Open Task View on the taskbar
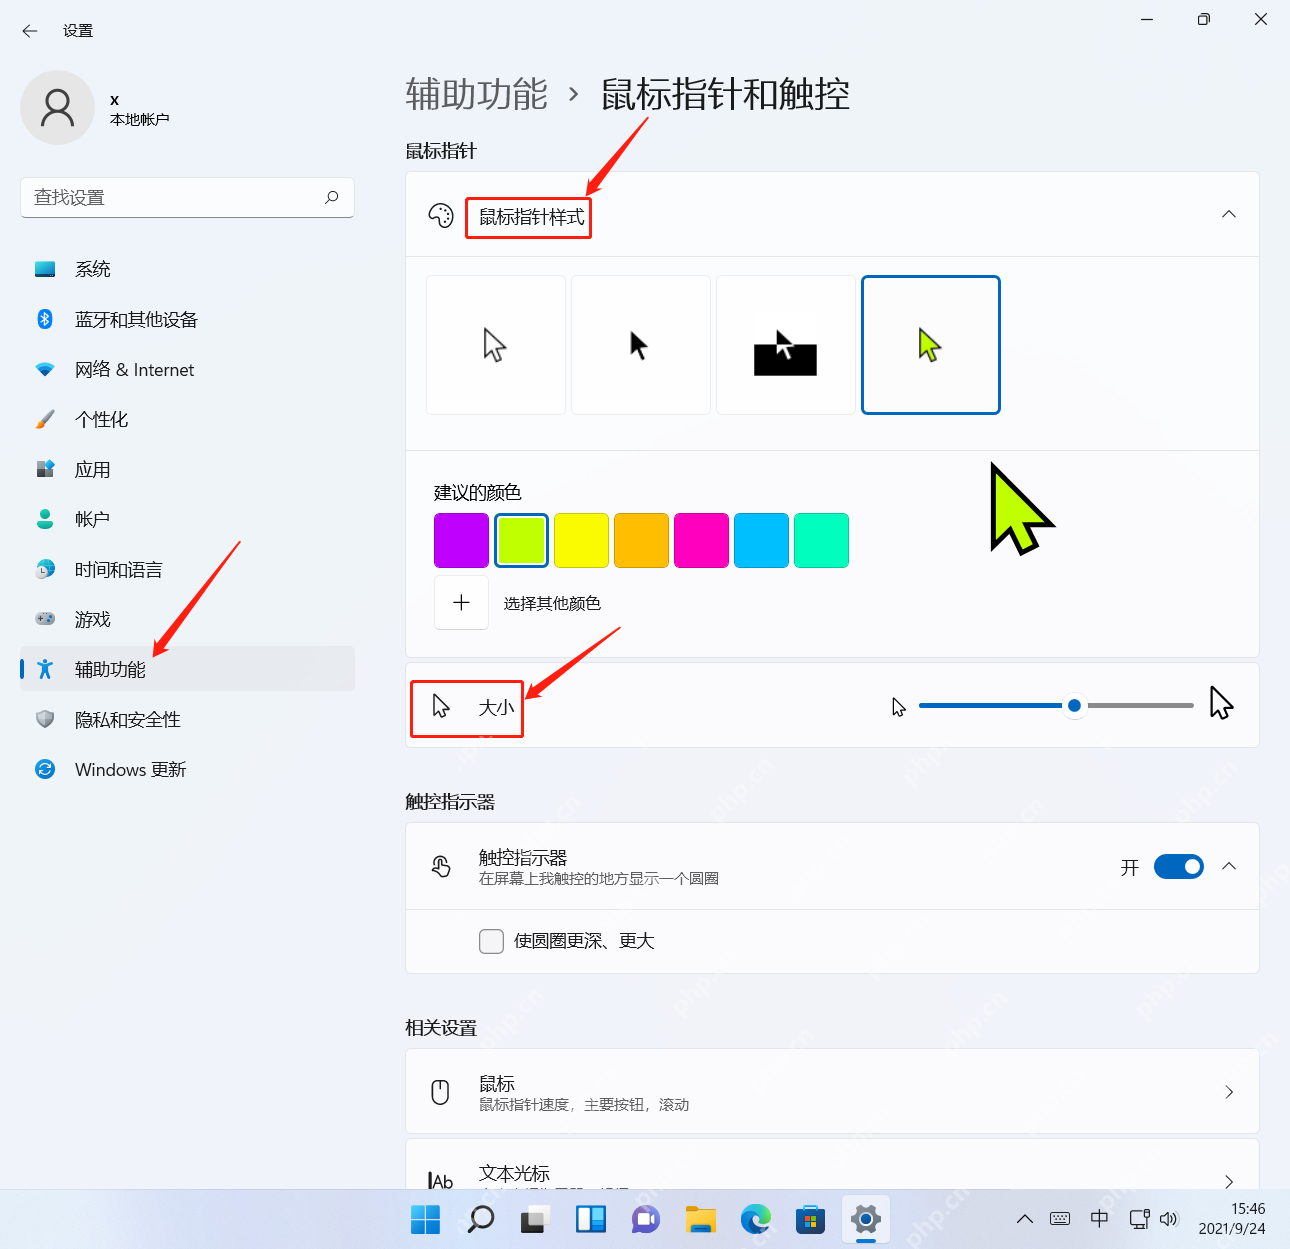Viewport: 1290px width, 1249px height. coord(536,1219)
